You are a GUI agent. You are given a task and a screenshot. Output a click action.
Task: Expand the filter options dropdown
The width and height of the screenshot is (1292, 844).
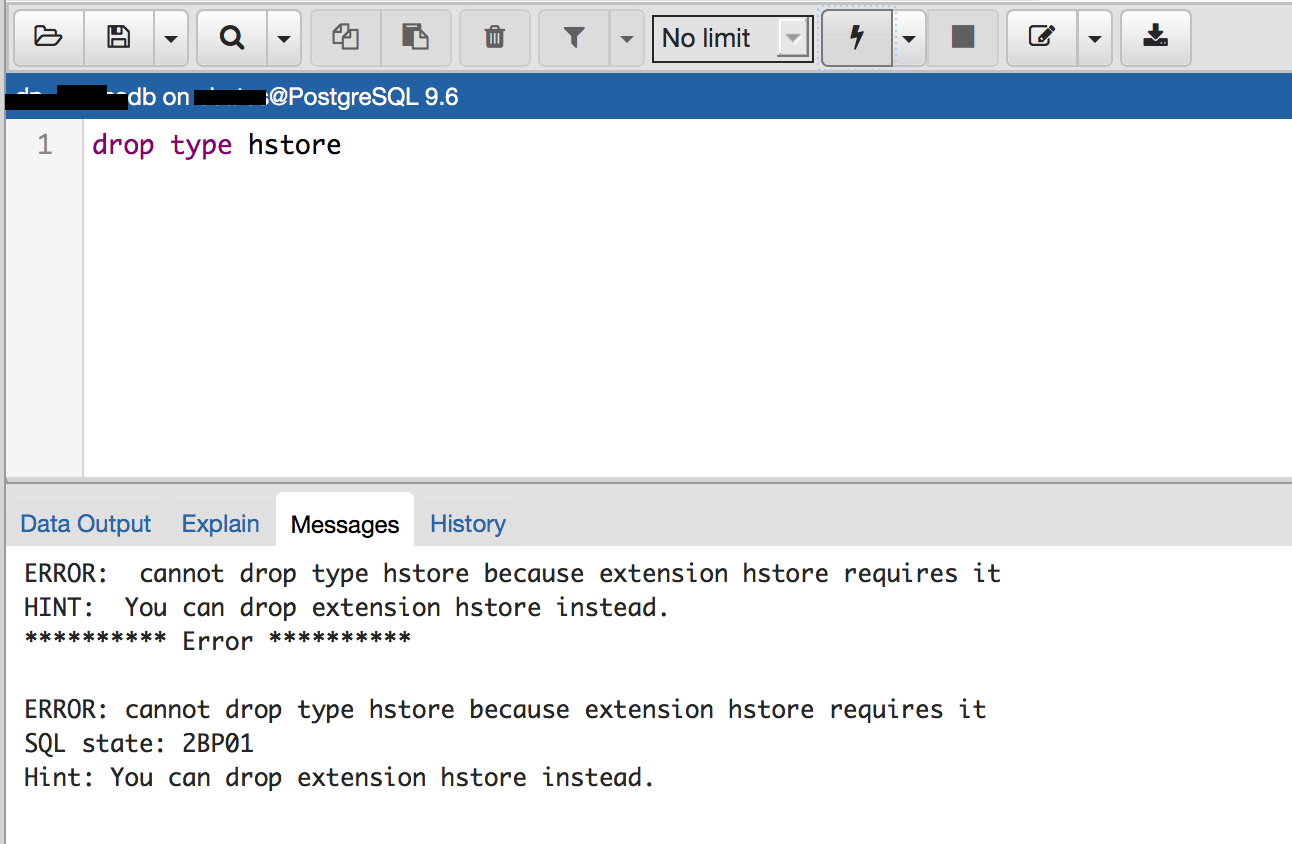click(625, 37)
